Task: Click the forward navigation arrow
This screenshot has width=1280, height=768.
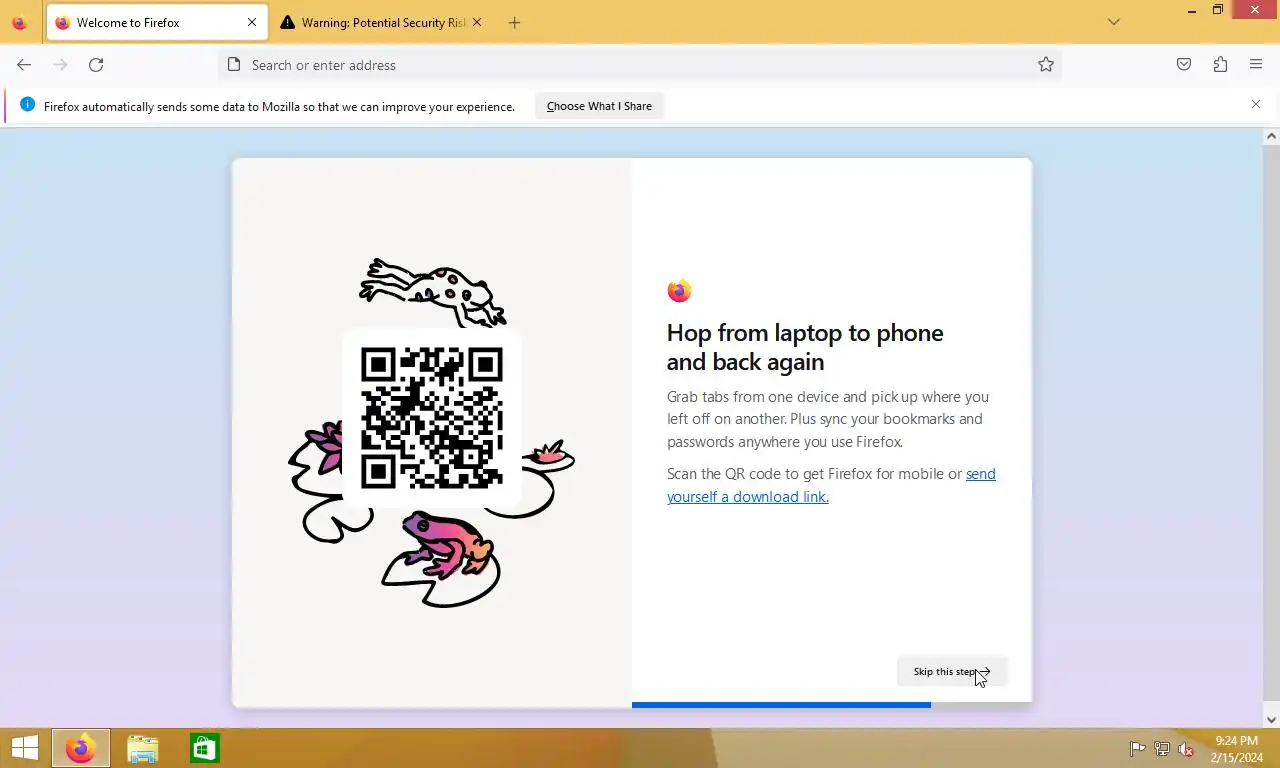Action: coord(60,65)
